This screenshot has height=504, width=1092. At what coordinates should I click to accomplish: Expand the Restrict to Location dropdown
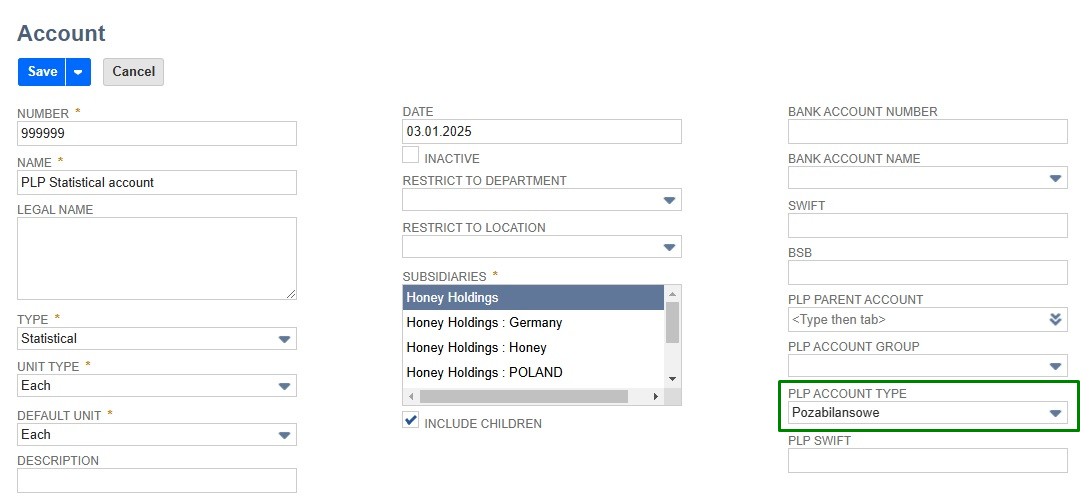pos(670,247)
